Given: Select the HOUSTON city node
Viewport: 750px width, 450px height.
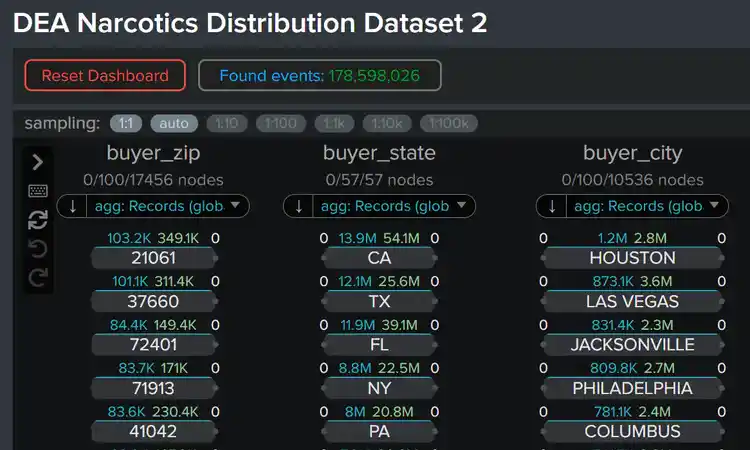Looking at the screenshot, I should 632,258.
